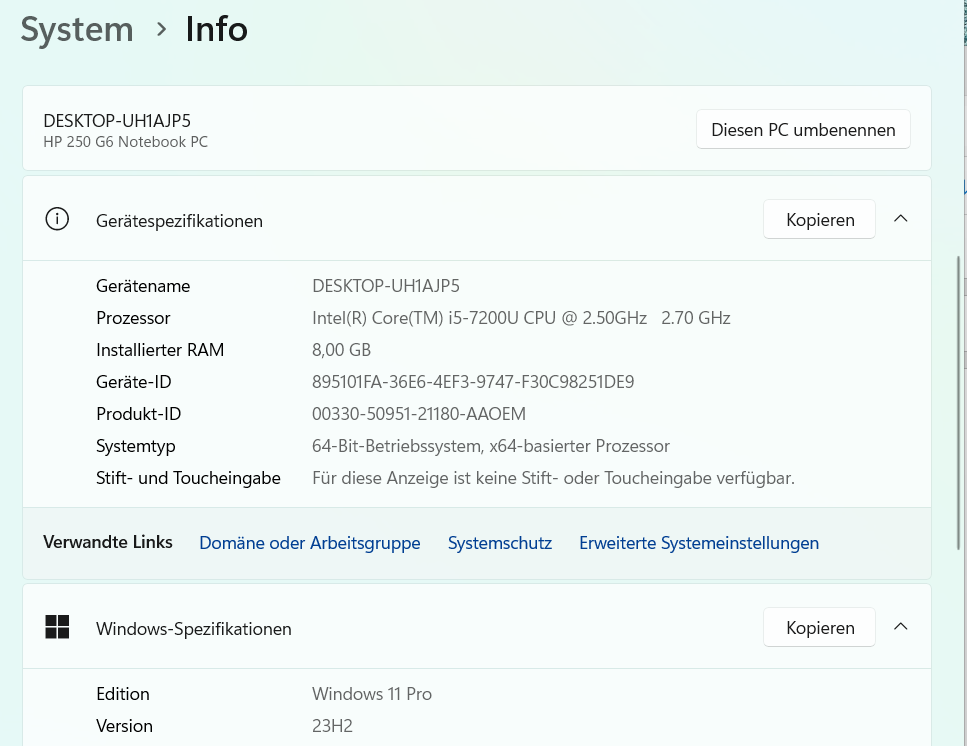Select the Gerätename value DESKTOP-UH1AJP5

385,286
